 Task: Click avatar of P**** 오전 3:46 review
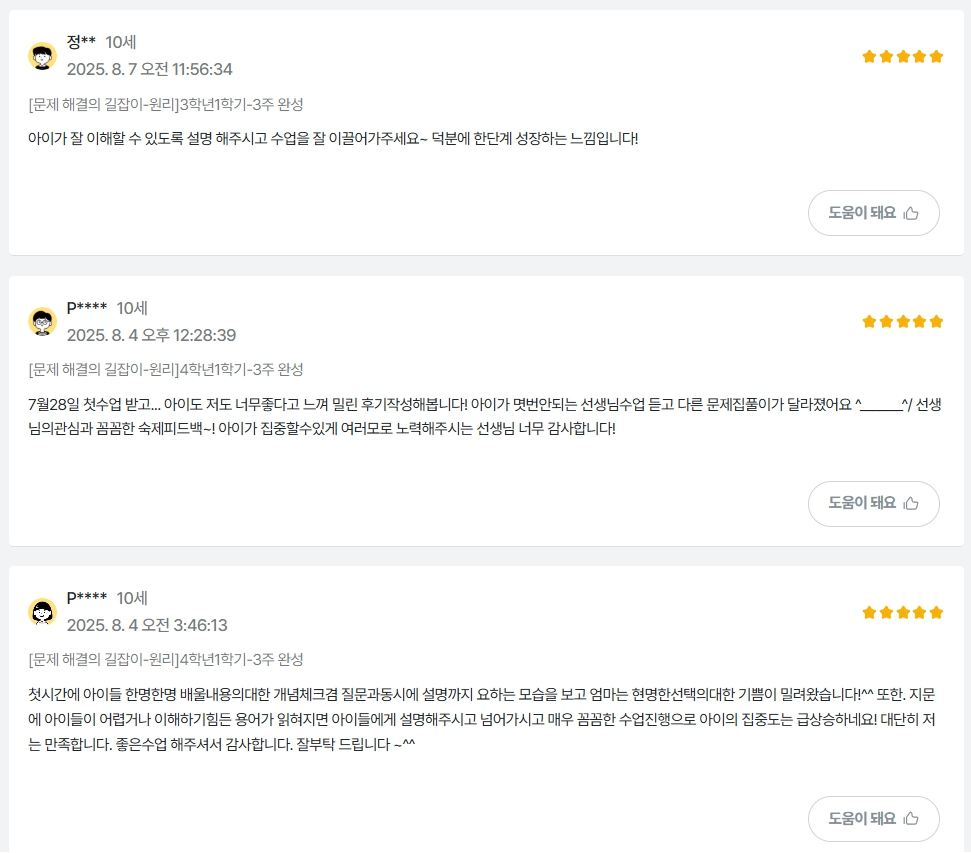[x=42, y=612]
